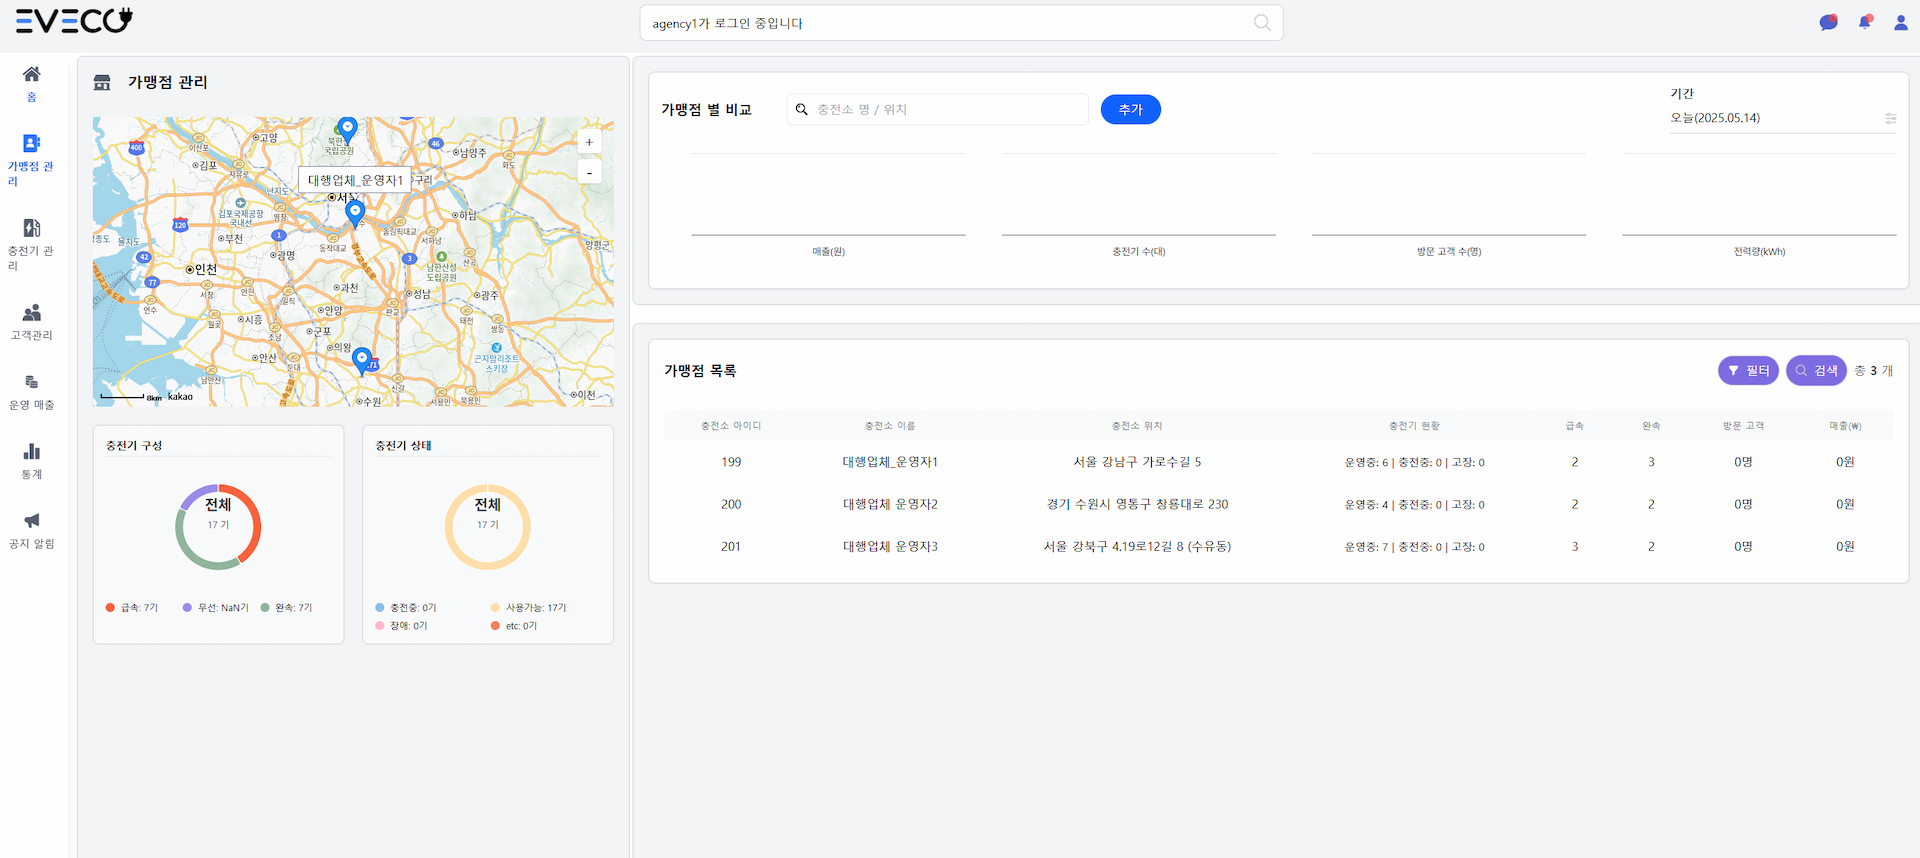The image size is (1920, 858).
Task: Open 통계 in the sidebar
Action: pos(31,460)
